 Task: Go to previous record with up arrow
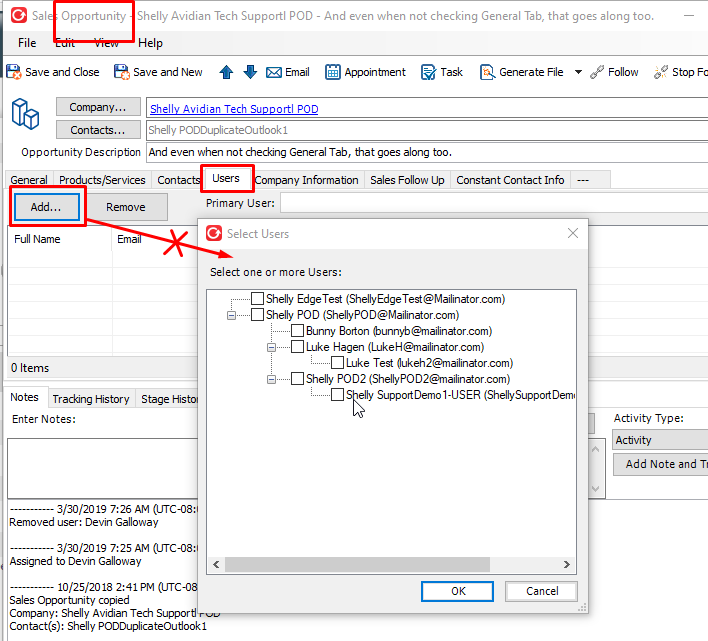[226, 72]
